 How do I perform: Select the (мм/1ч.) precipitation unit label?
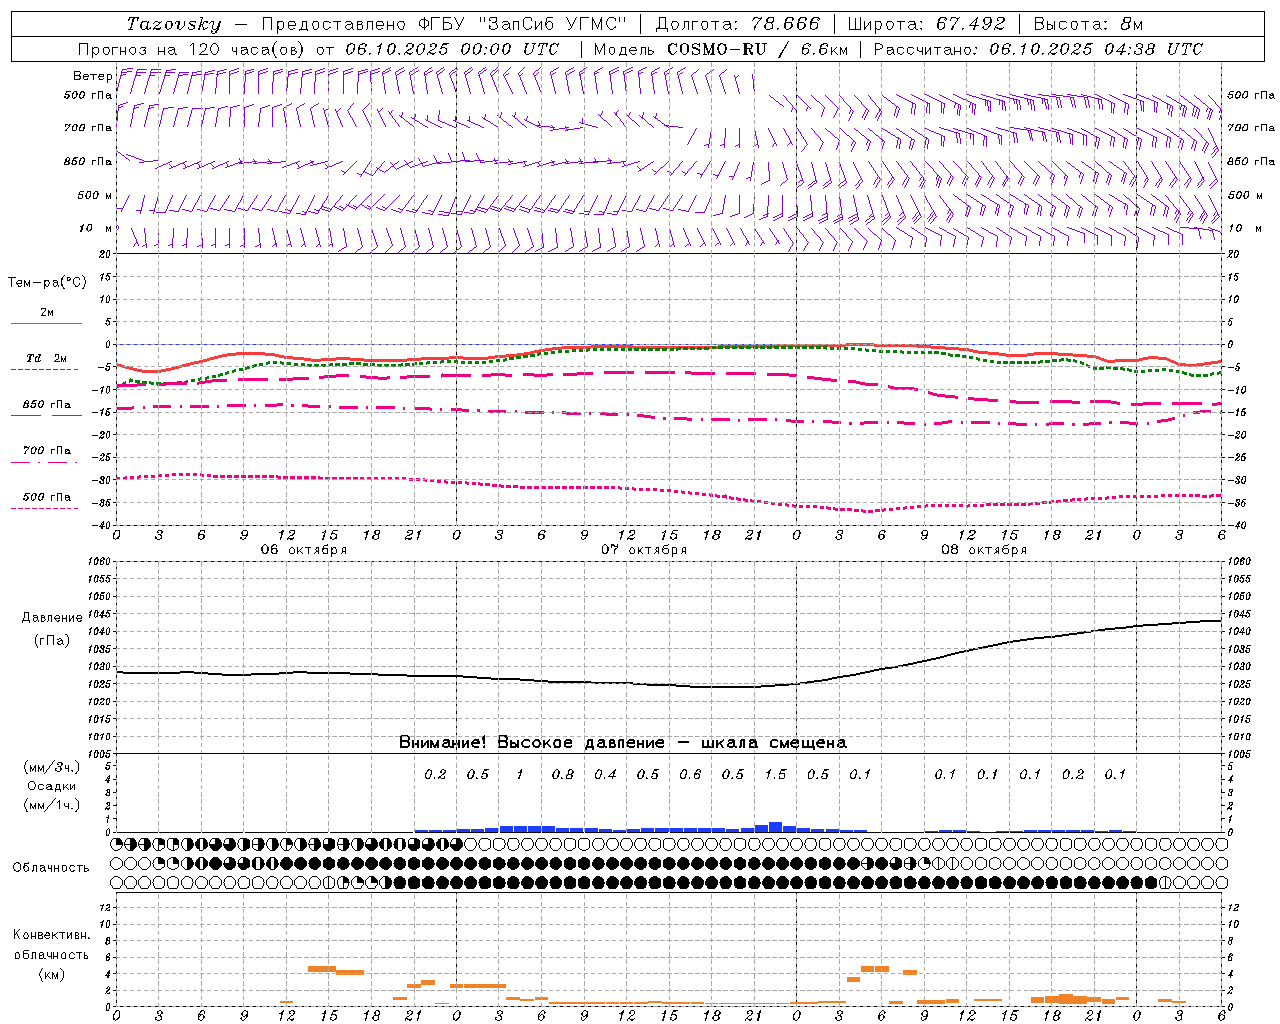pyautogui.click(x=52, y=805)
